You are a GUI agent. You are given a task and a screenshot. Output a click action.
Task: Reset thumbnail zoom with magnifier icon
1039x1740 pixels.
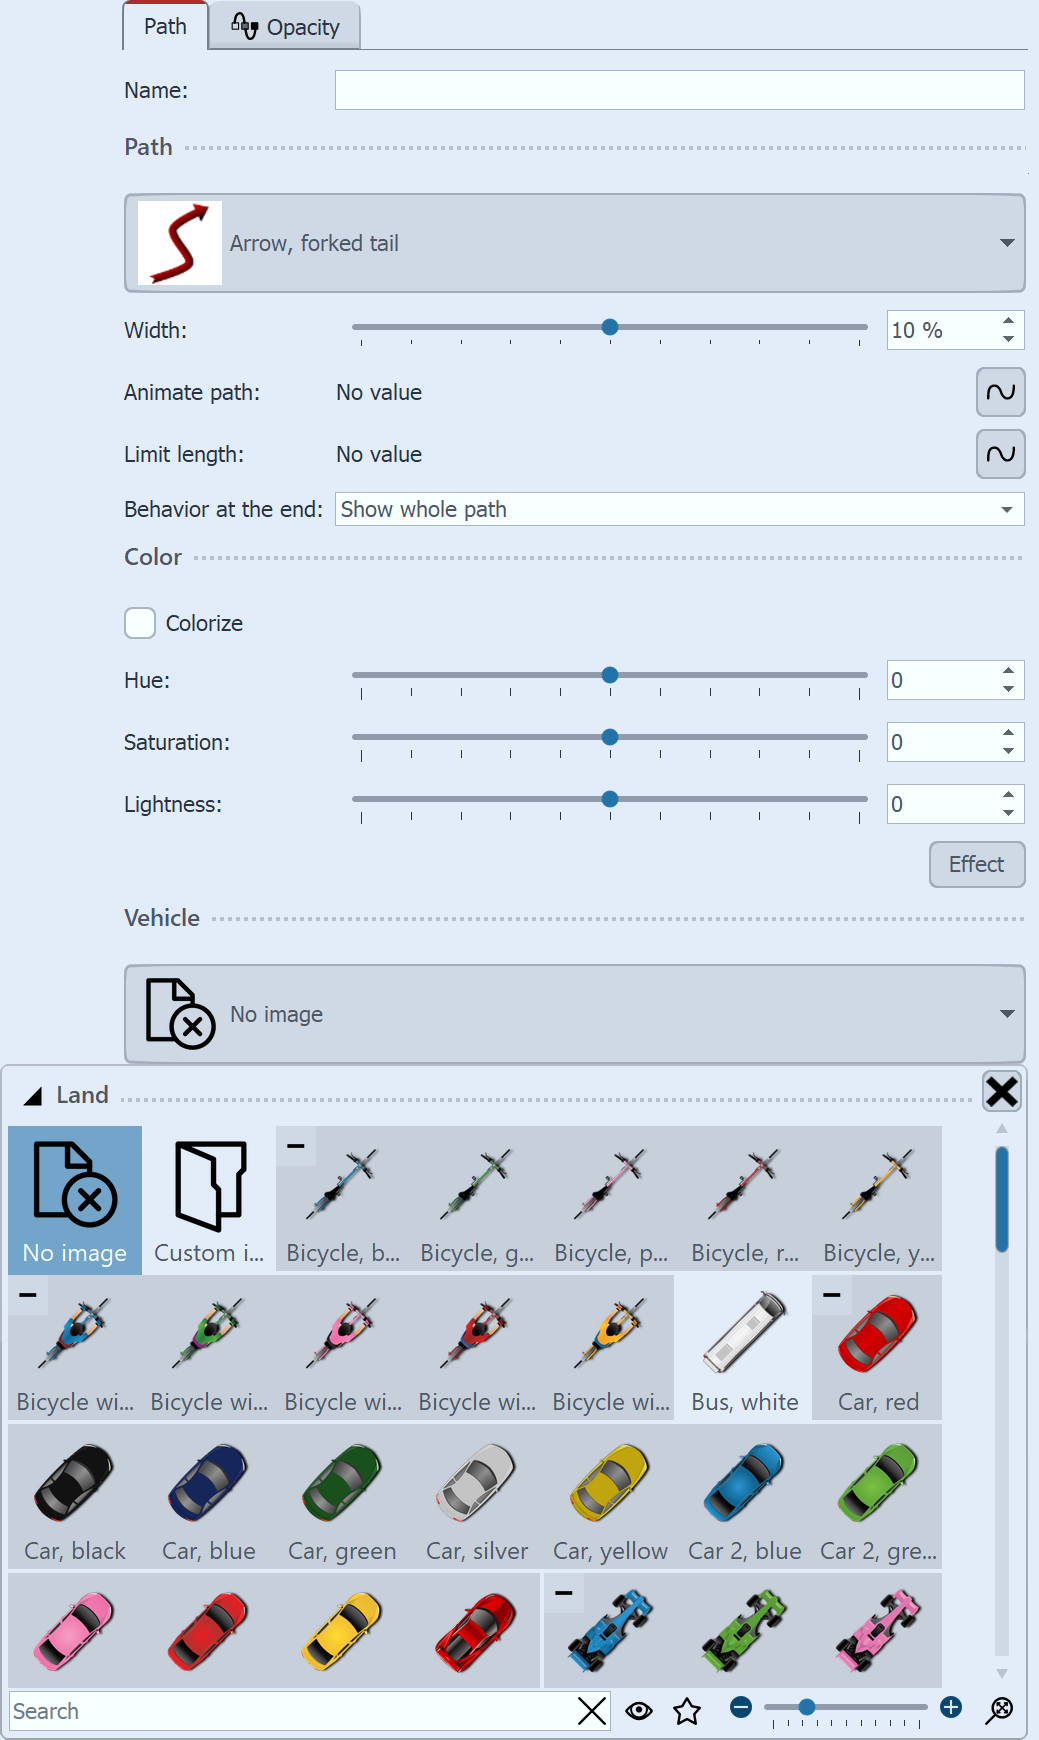tap(999, 1710)
